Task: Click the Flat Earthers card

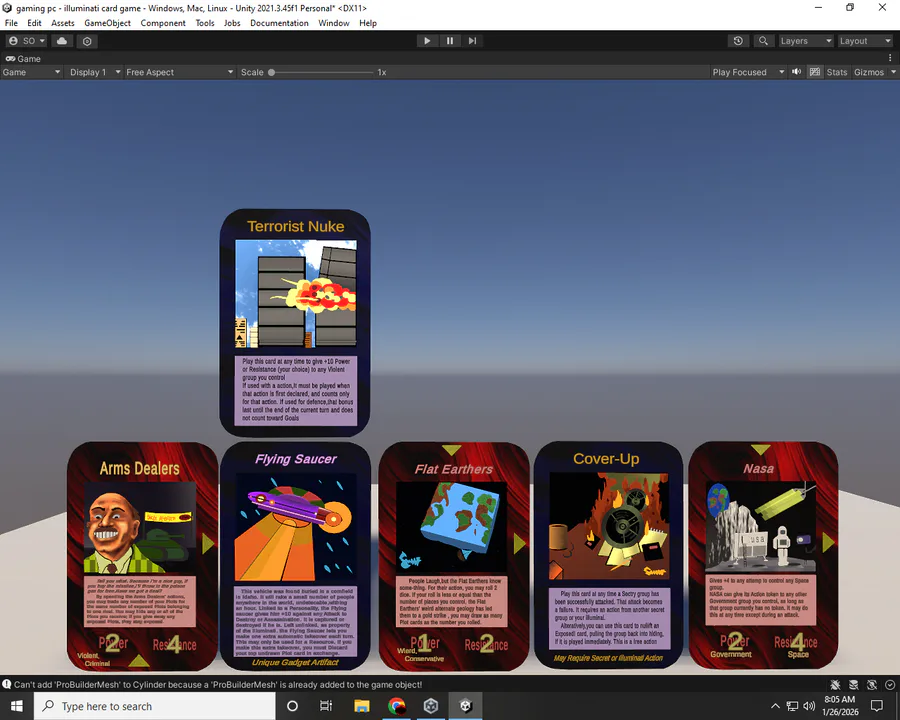Action: tap(453, 556)
